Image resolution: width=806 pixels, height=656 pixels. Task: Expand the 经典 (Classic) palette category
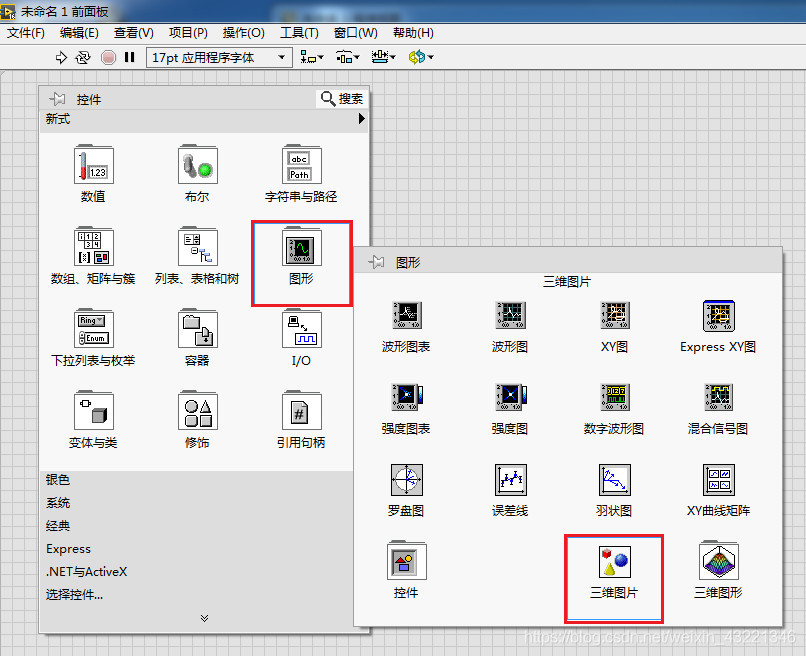[58, 526]
